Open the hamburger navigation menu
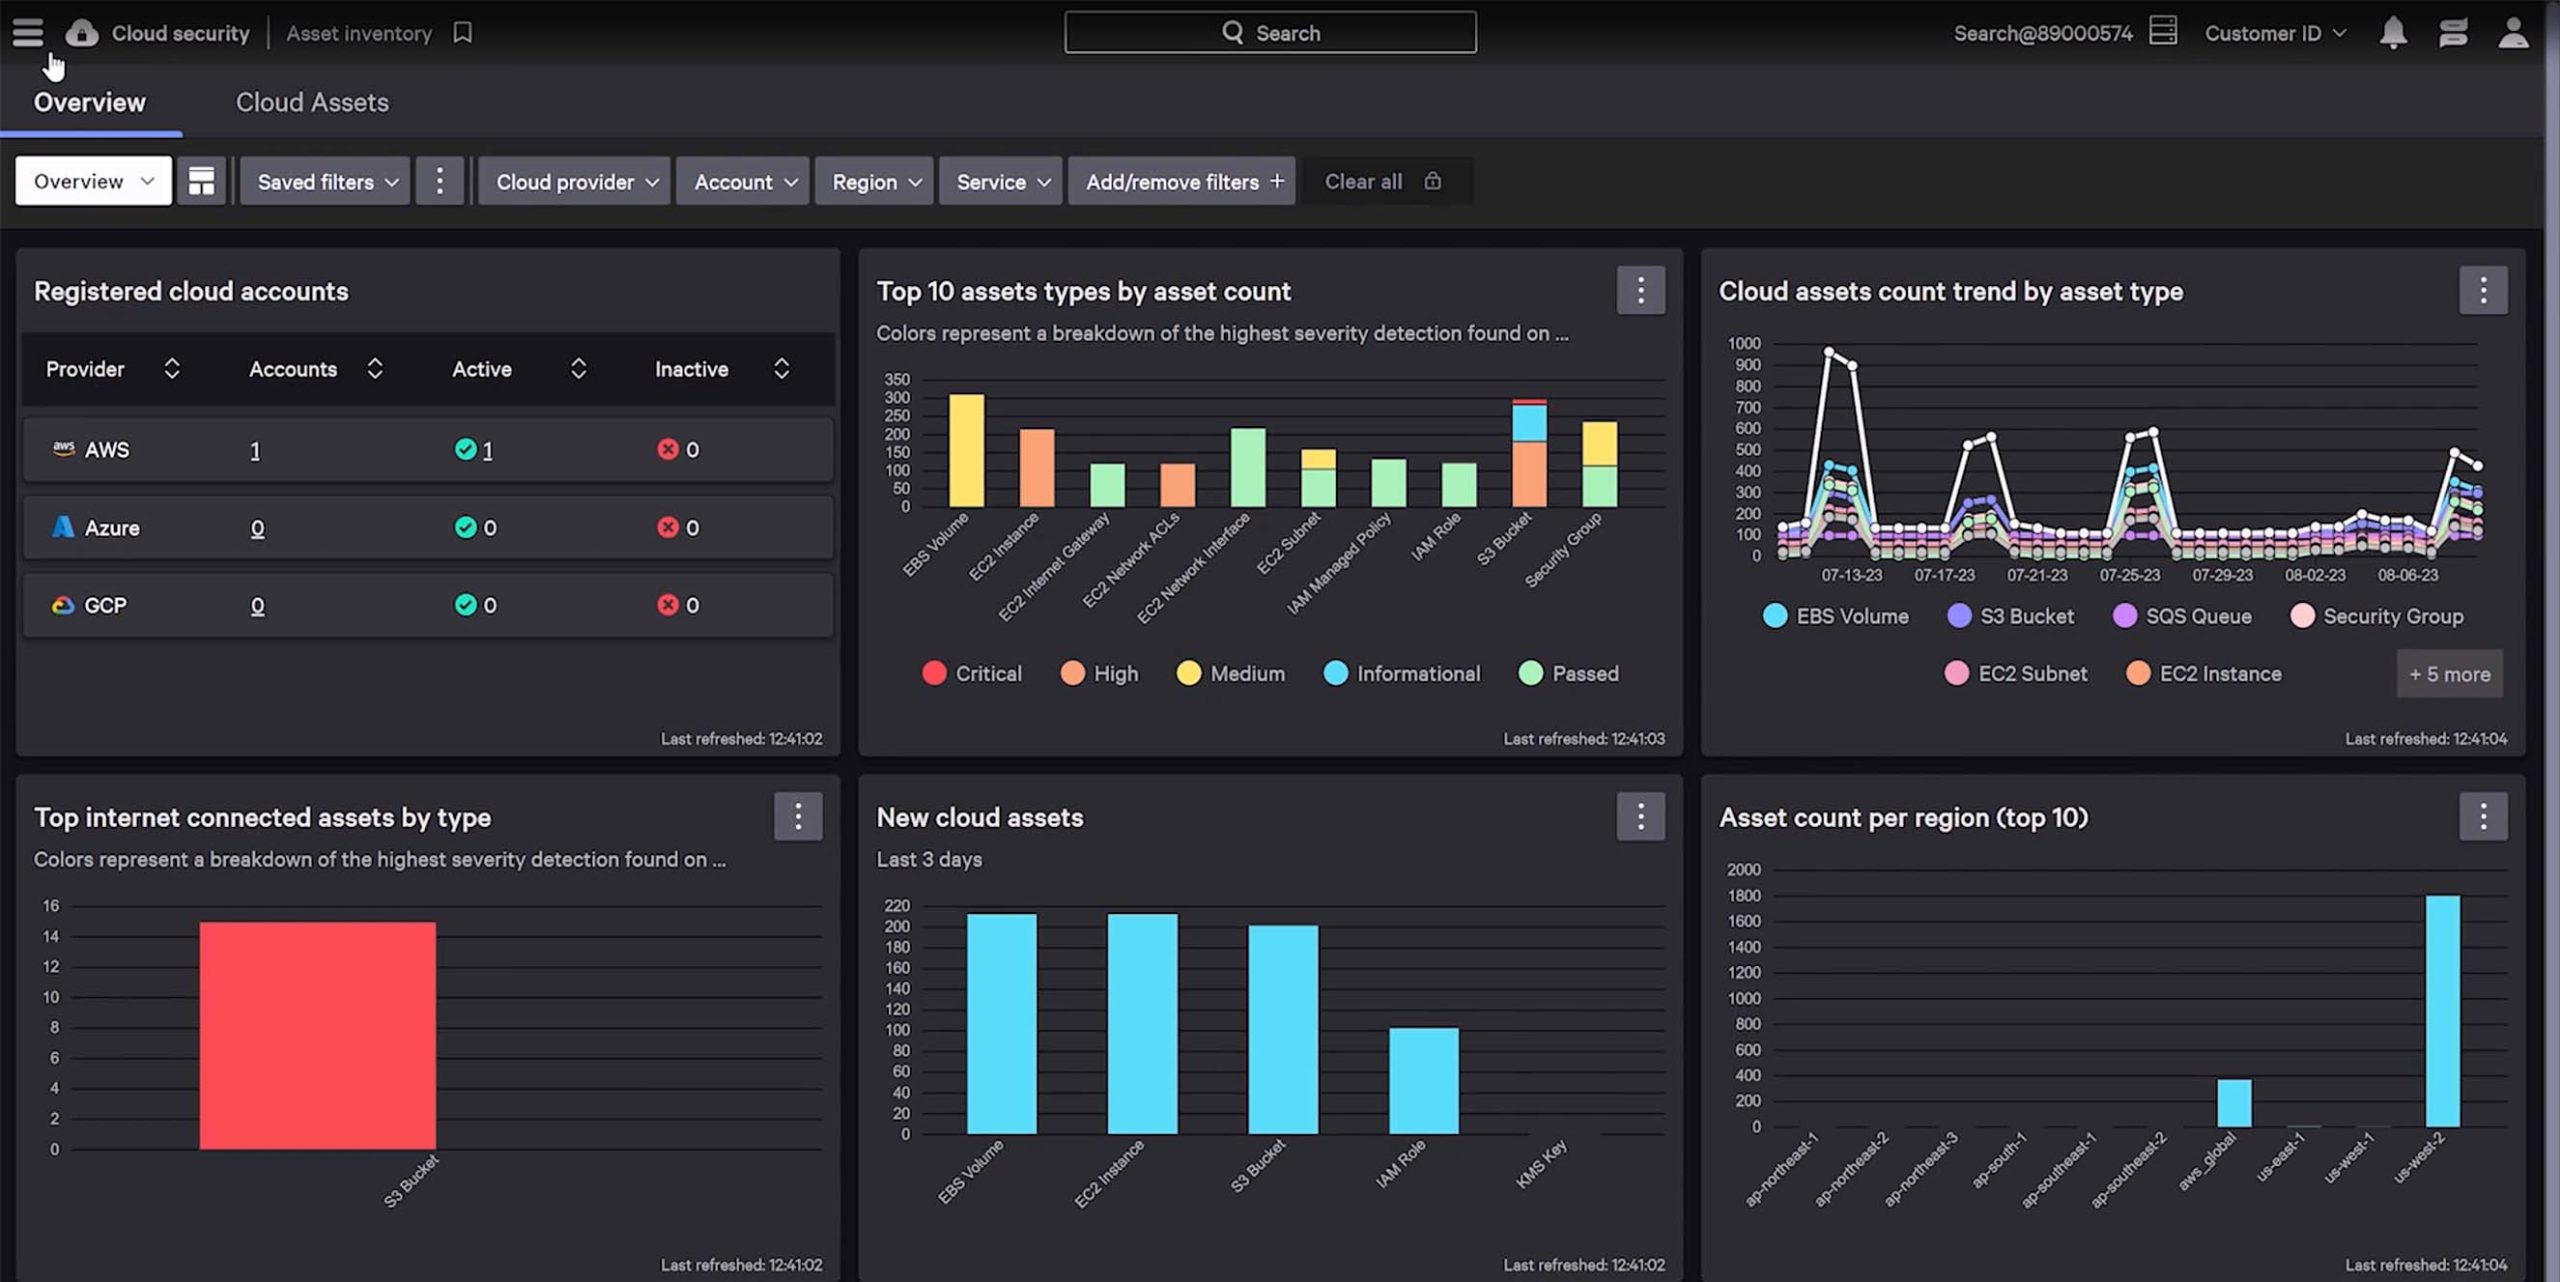 coord(27,31)
